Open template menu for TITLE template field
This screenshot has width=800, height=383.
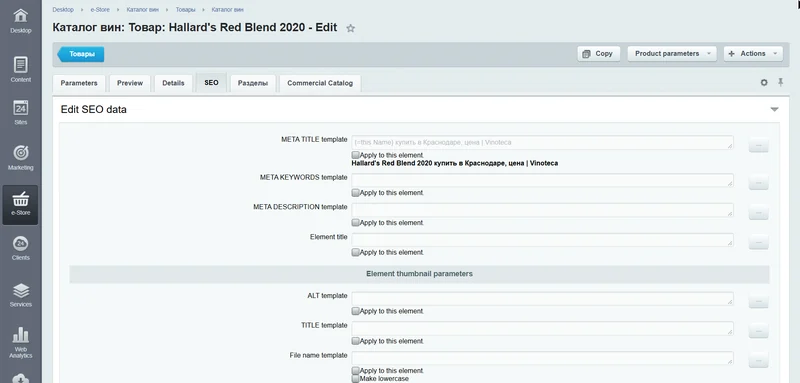tap(758, 331)
